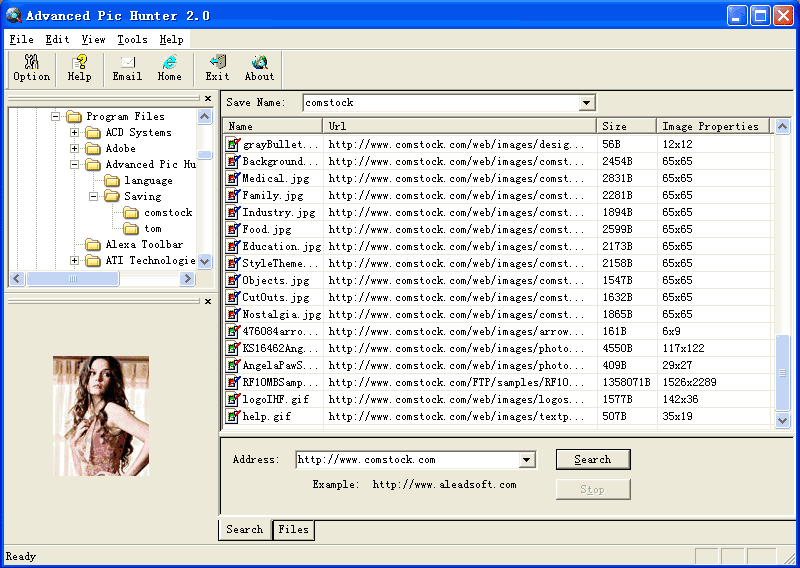800x568 pixels.
Task: Close the folder tree panel
Action: pyautogui.click(x=208, y=99)
